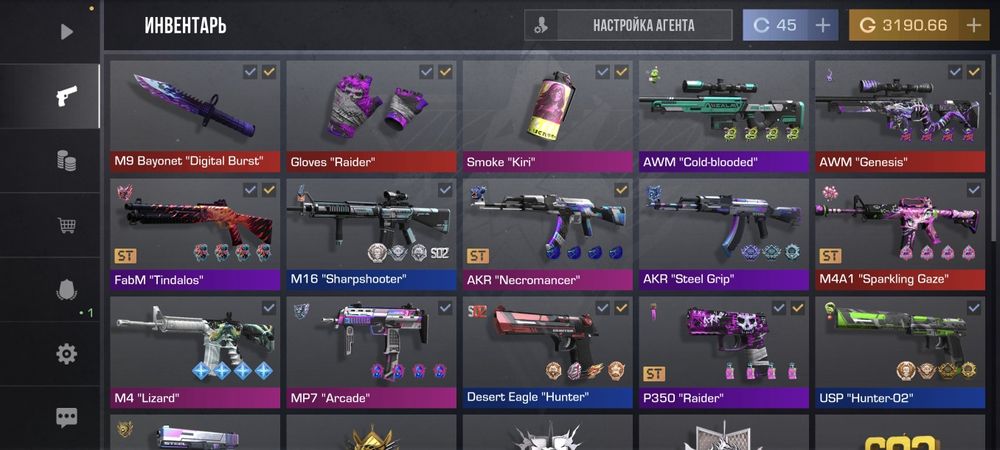The width and height of the screenshot is (1000, 450).
Task: Select the AWM "Genesis" skin card
Action: click(900, 117)
